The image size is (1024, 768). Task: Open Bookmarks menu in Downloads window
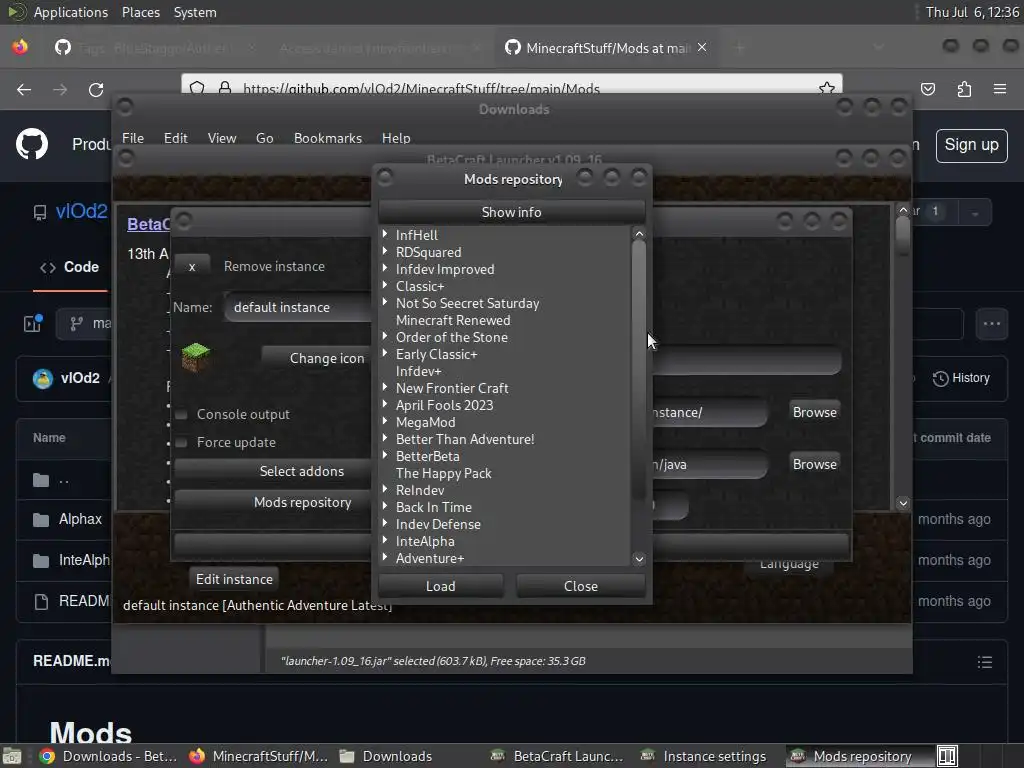coord(327,138)
